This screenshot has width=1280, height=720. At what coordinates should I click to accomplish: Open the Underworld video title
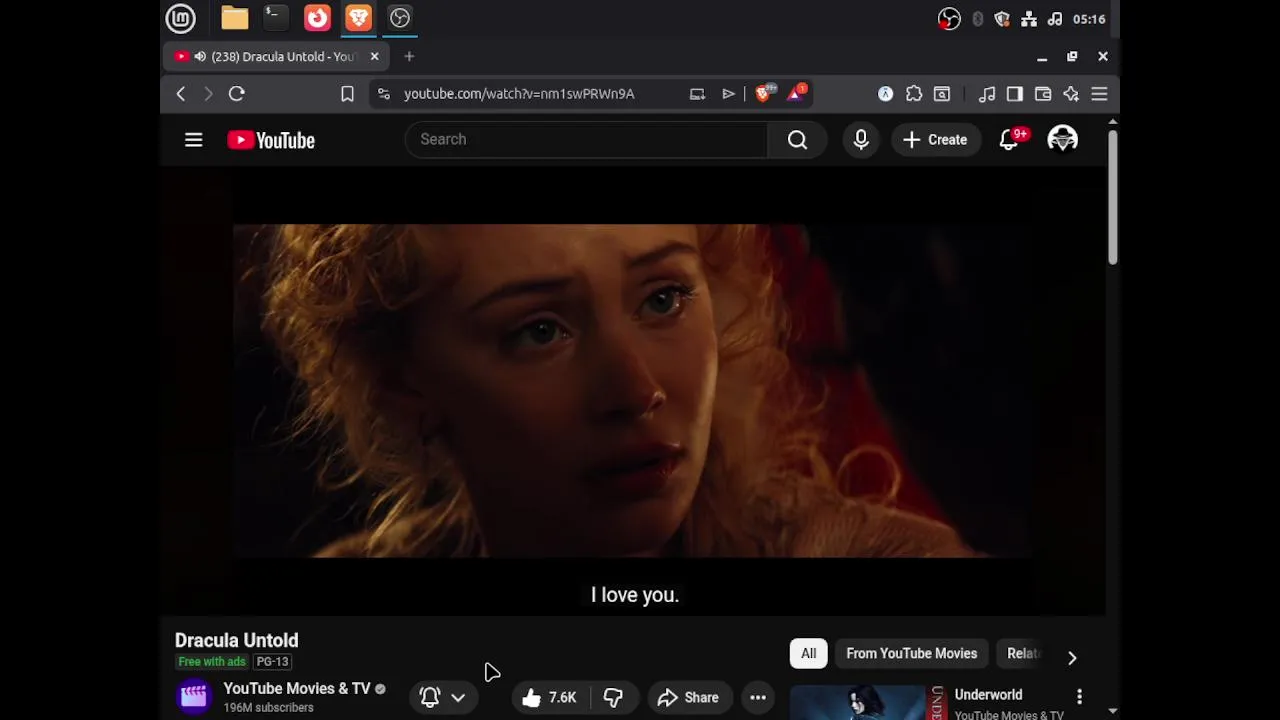pos(988,695)
